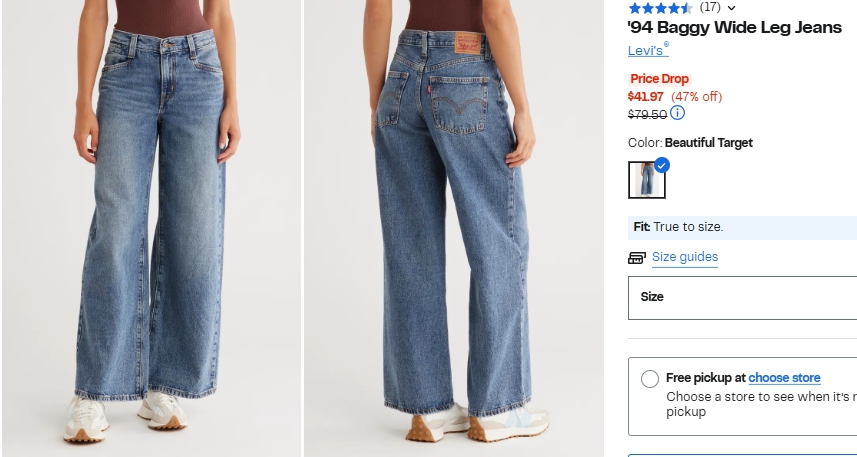Click the crossed-out $79.50 original price
857x457 pixels.
[648, 114]
